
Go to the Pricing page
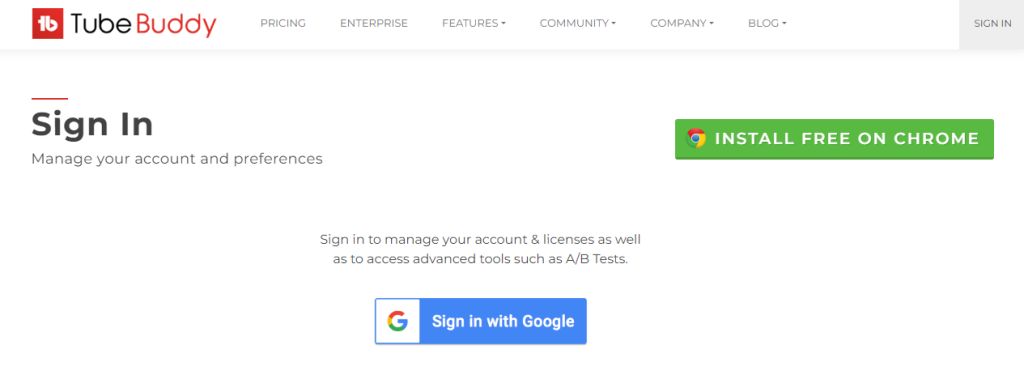(283, 24)
